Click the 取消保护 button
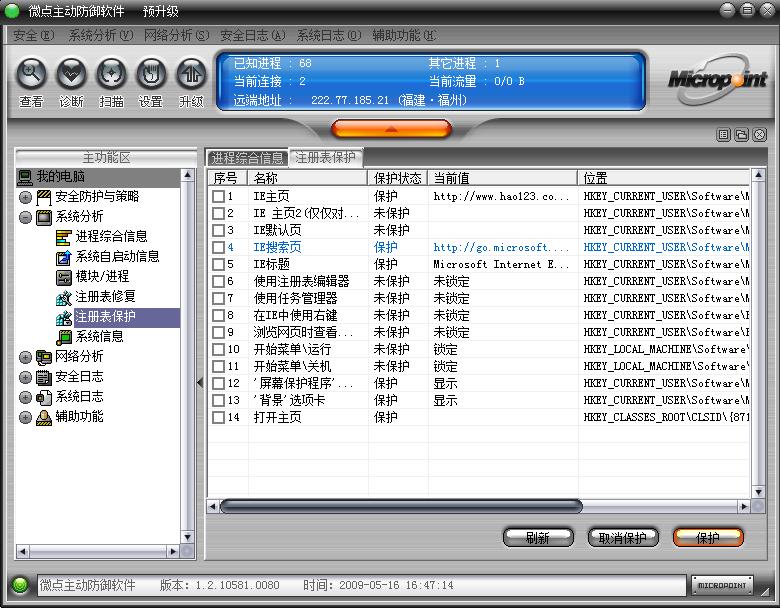This screenshot has height=608, width=780. (x=623, y=537)
